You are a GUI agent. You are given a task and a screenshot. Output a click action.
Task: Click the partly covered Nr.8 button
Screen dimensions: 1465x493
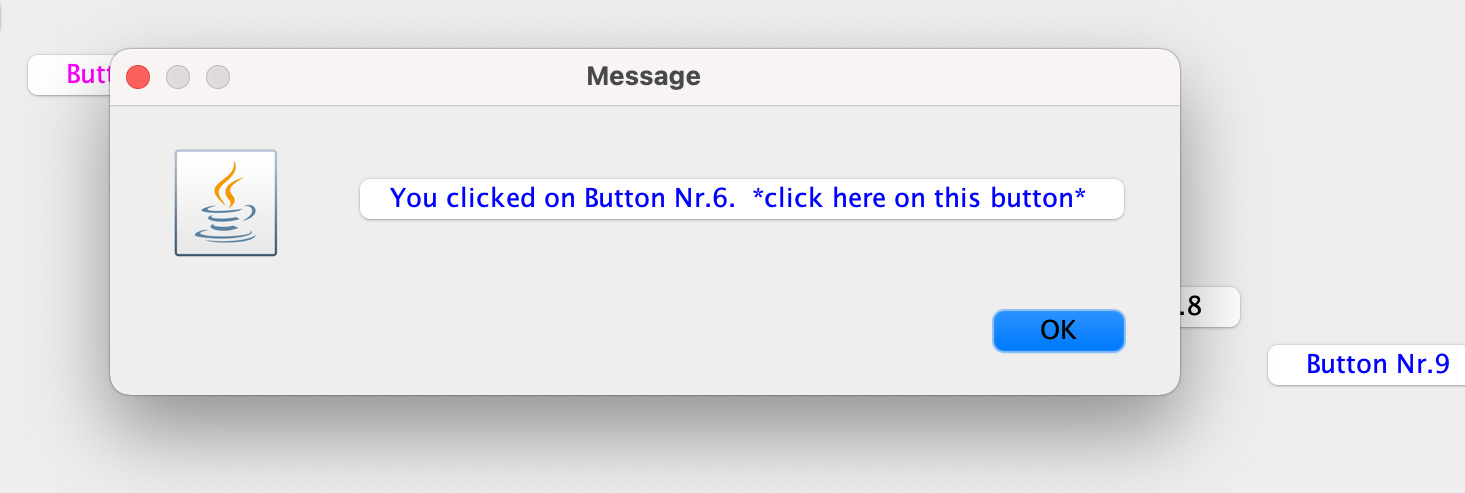[1210, 307]
